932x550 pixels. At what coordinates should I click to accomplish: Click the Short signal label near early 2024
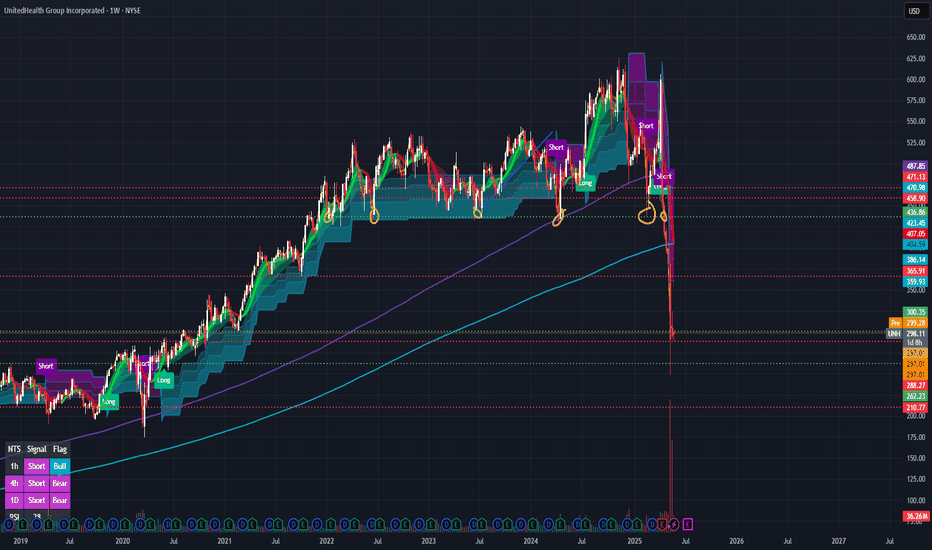(556, 147)
